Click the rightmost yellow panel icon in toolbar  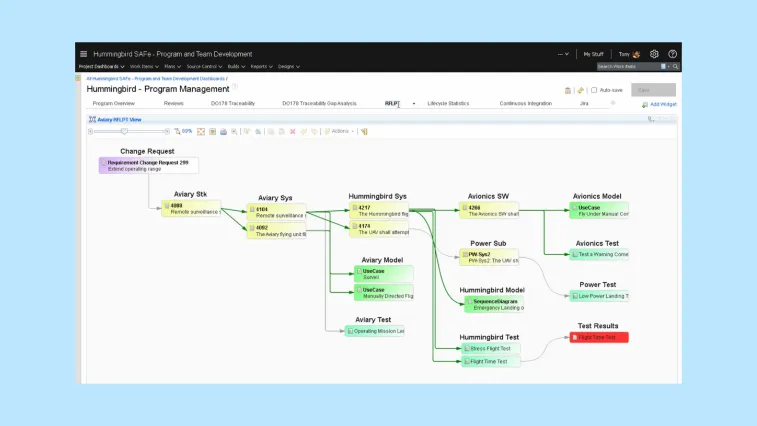[364, 131]
